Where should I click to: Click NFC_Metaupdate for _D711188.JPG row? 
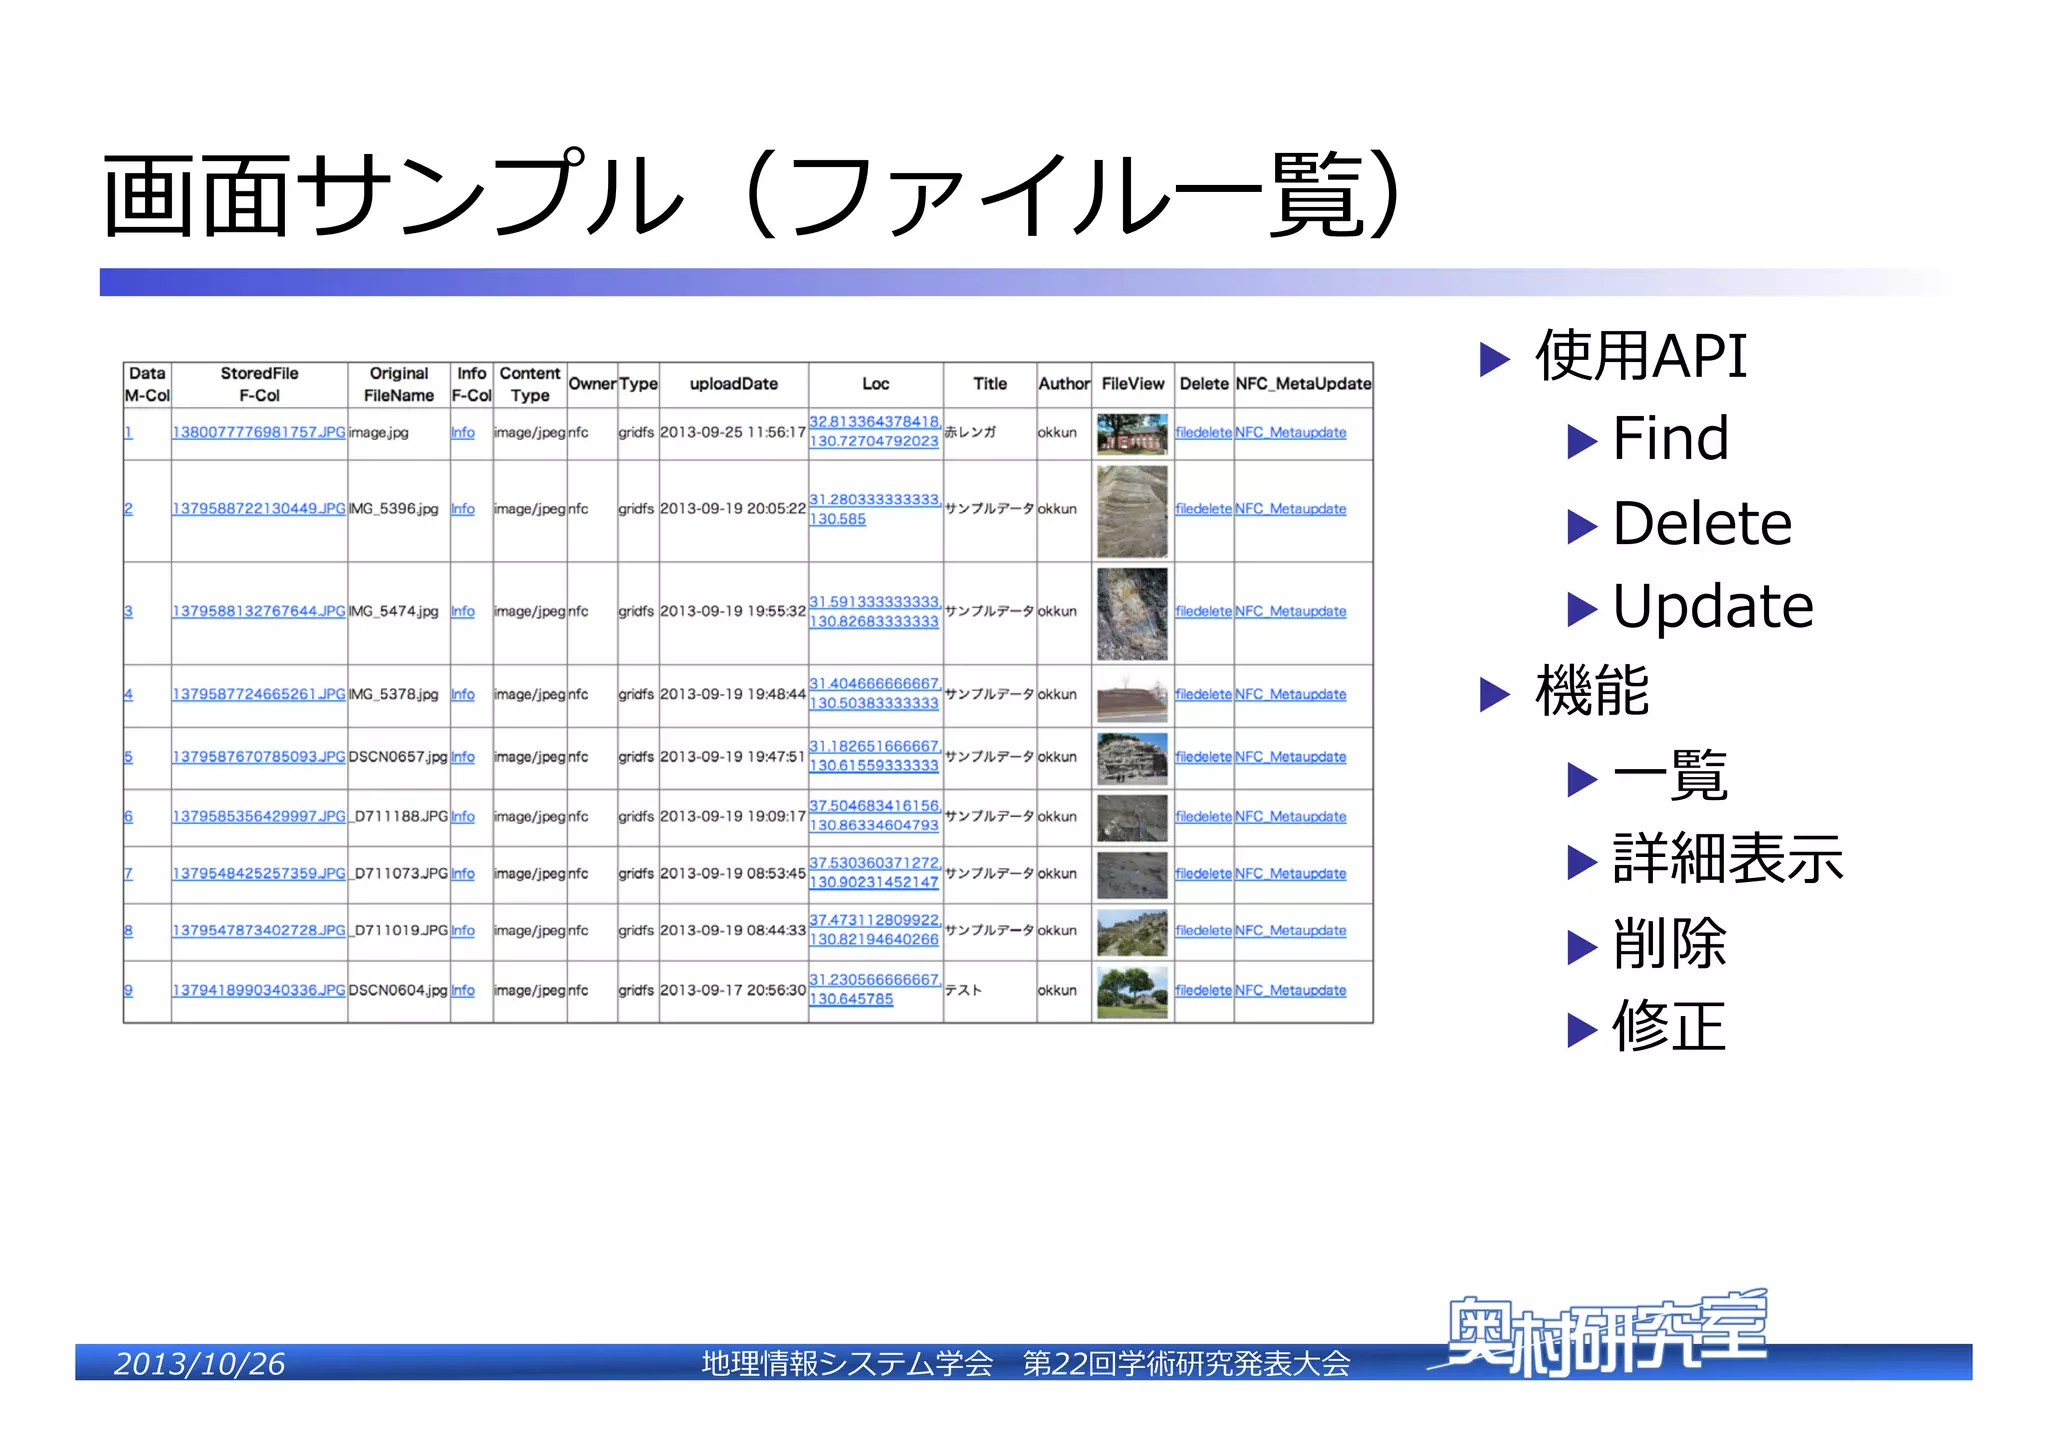(1291, 816)
